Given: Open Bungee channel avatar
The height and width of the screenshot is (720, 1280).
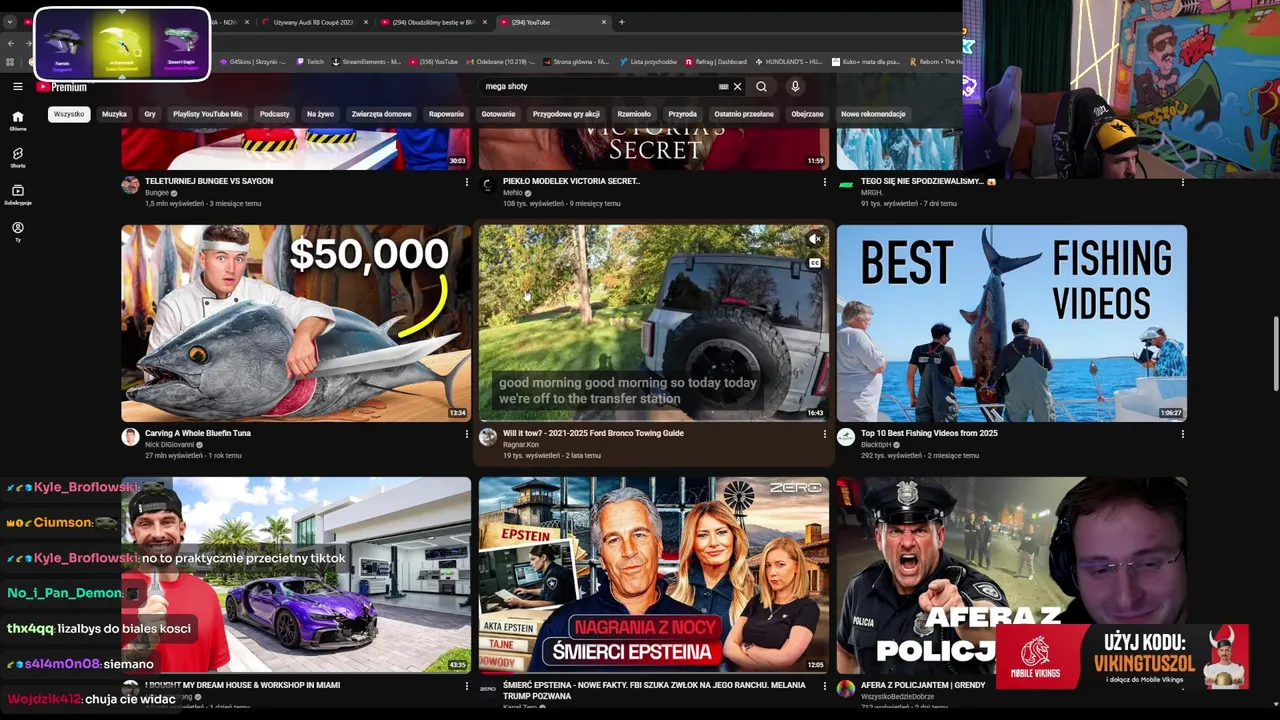Looking at the screenshot, I should click(130, 185).
